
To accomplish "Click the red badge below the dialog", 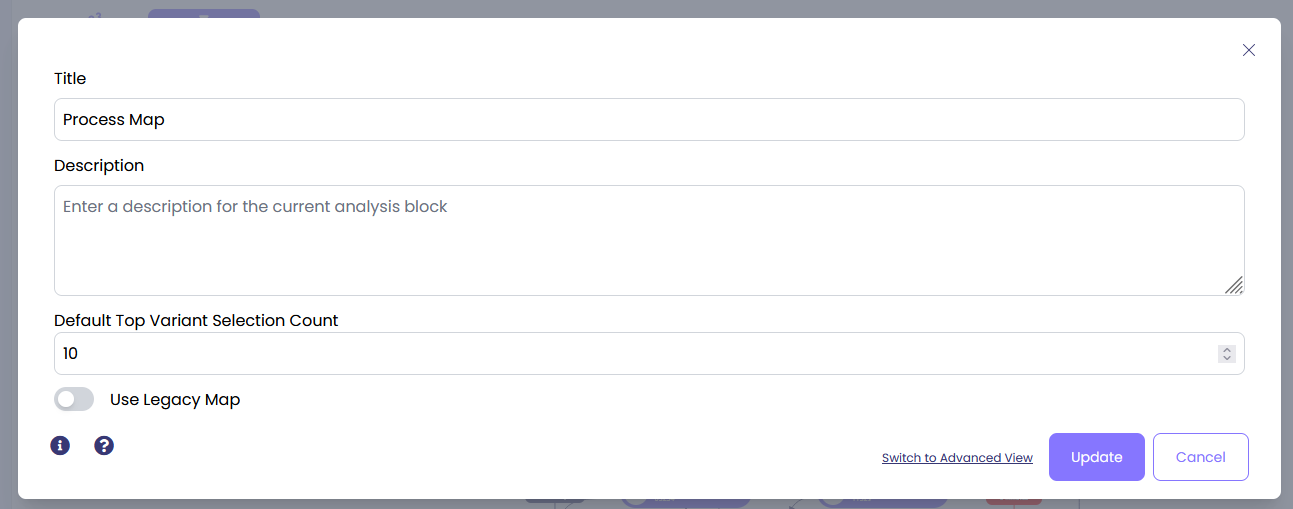I will (x=1013, y=502).
